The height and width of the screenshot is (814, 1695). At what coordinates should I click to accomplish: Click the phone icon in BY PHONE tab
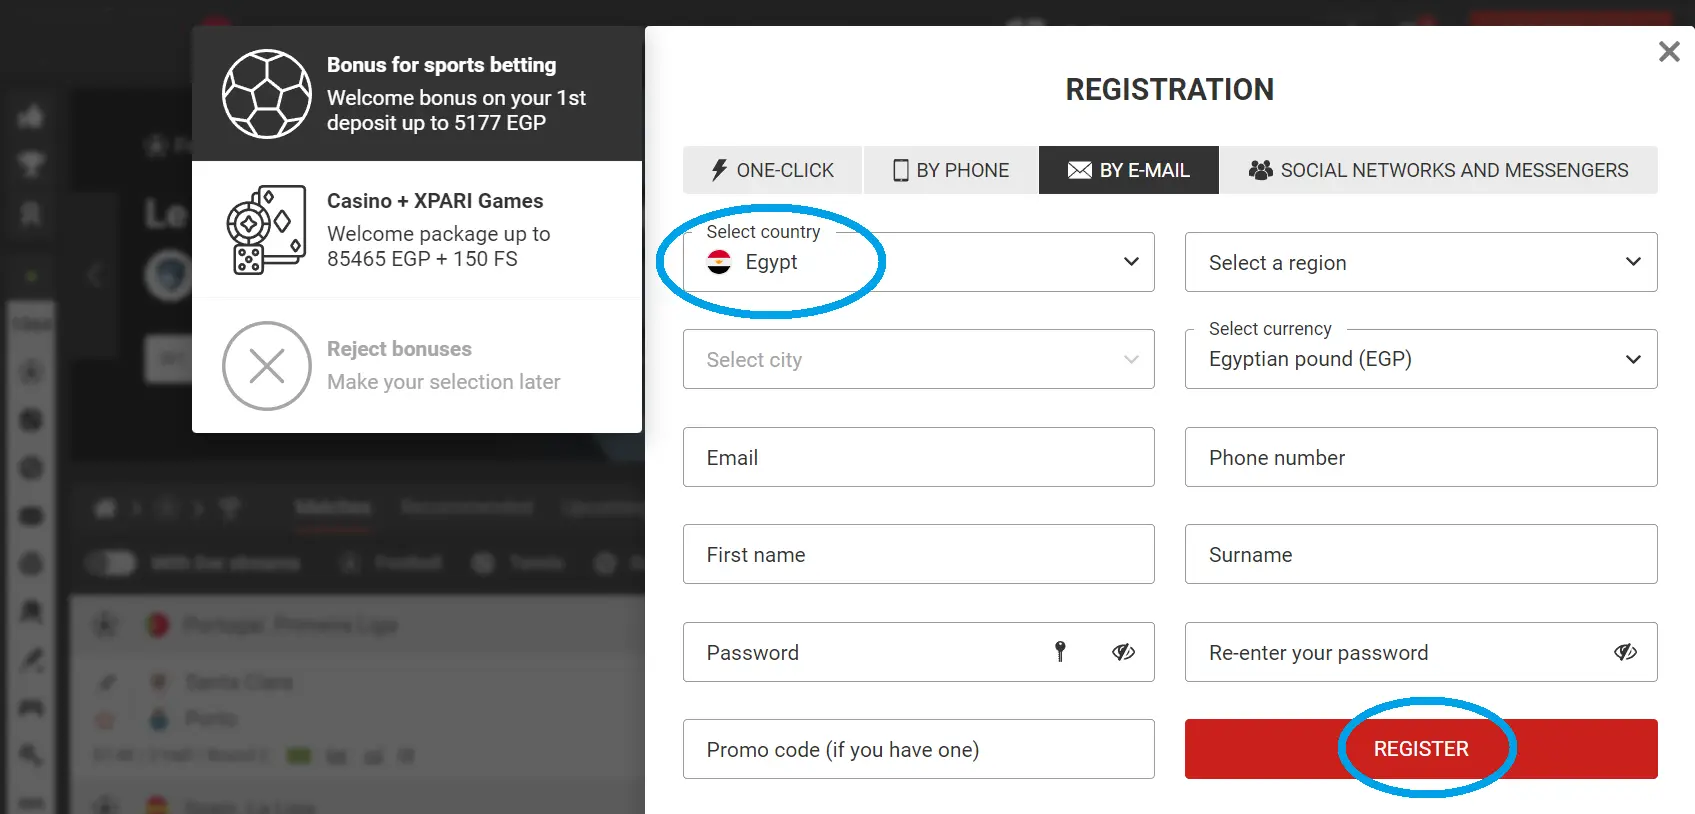899,170
